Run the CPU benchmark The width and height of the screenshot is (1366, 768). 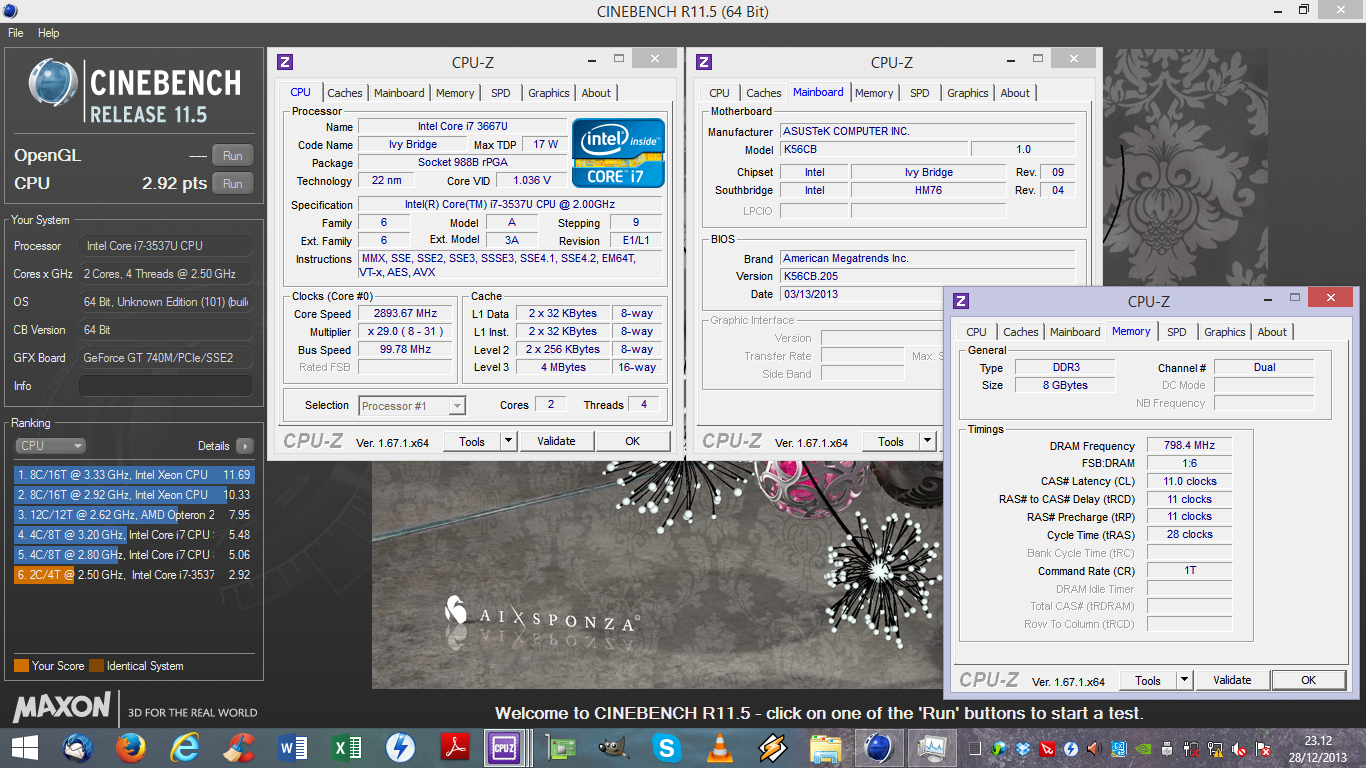click(232, 183)
